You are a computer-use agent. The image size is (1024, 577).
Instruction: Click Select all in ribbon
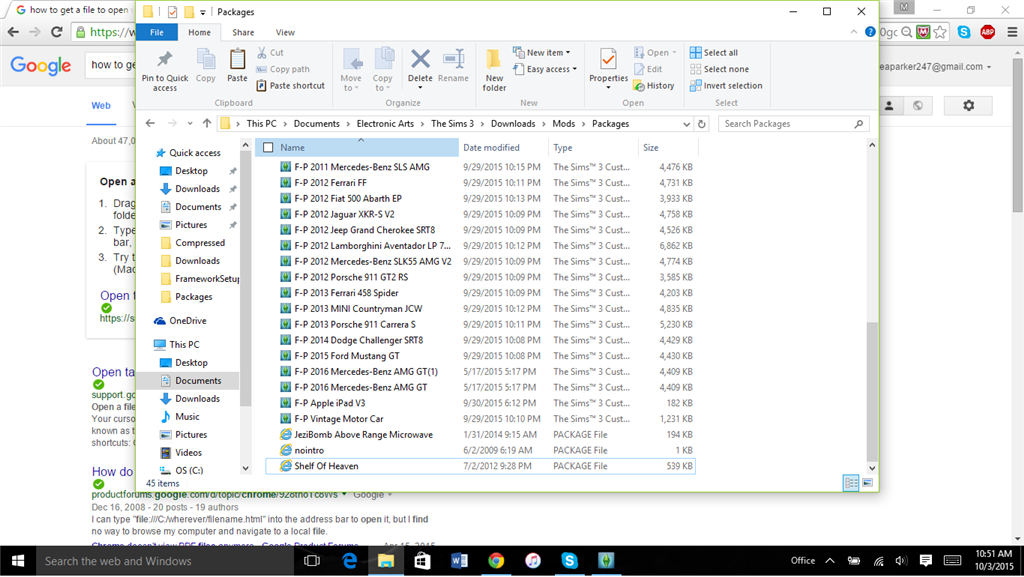714,52
